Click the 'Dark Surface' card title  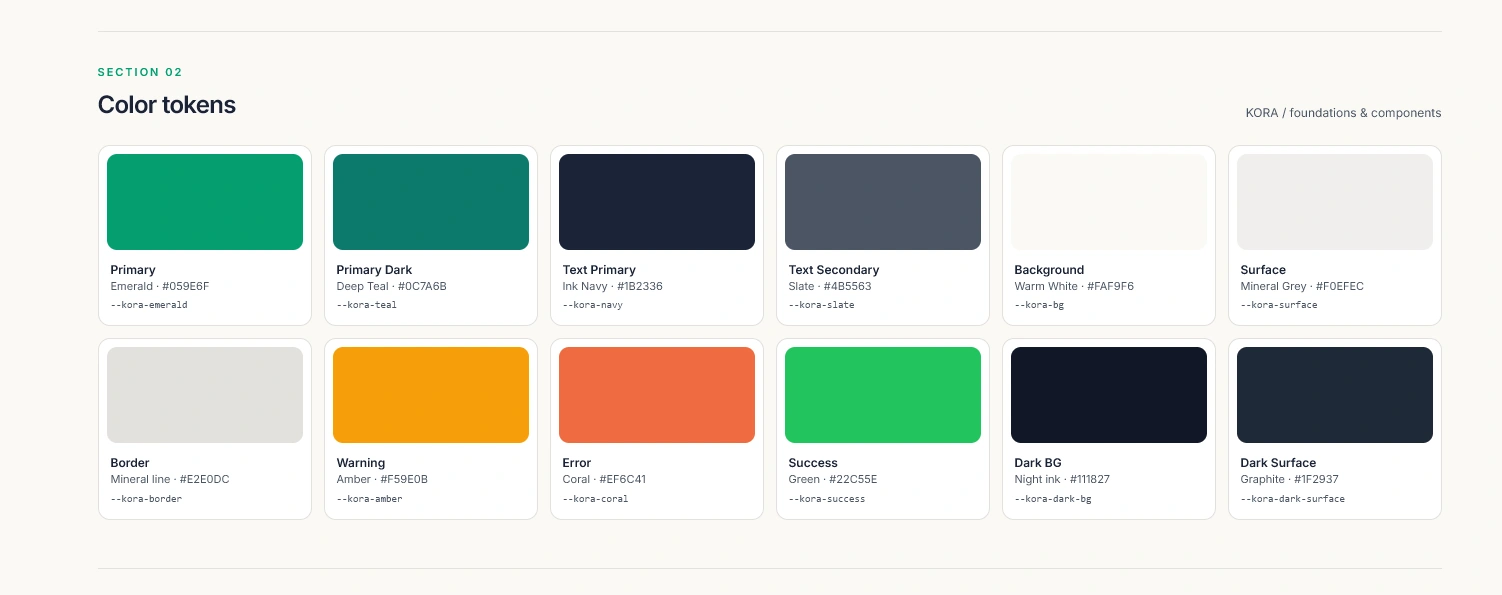tap(1278, 463)
